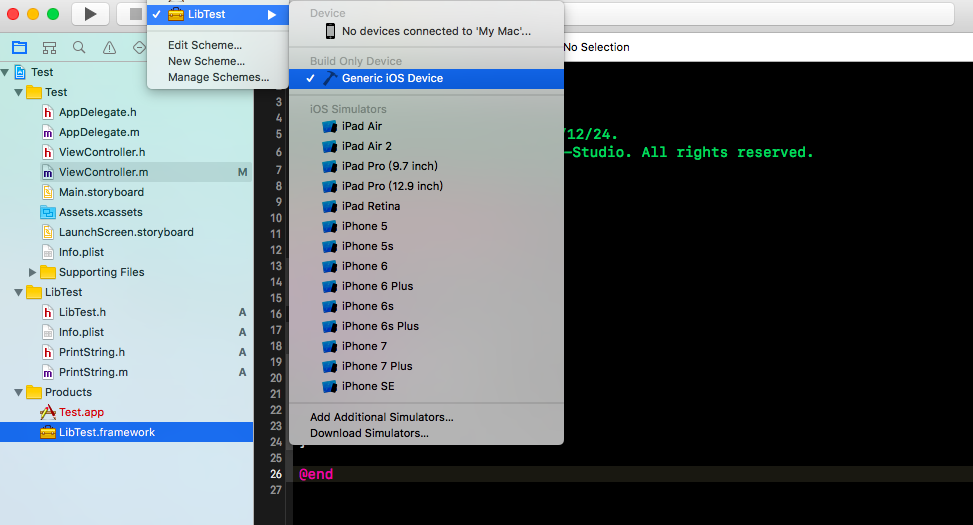Open LaunchScreen.storyboard file

tap(127, 232)
